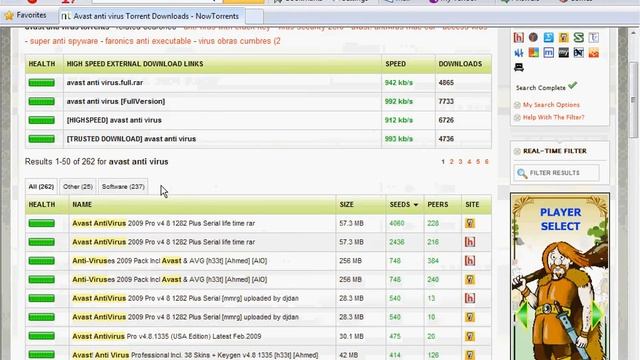Click the dark bordered BT site icon in the grid
This screenshot has height=360, width=640.
coord(578,53)
